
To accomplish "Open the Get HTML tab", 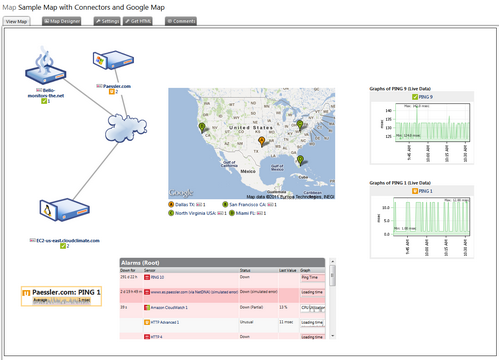I will [x=138, y=21].
